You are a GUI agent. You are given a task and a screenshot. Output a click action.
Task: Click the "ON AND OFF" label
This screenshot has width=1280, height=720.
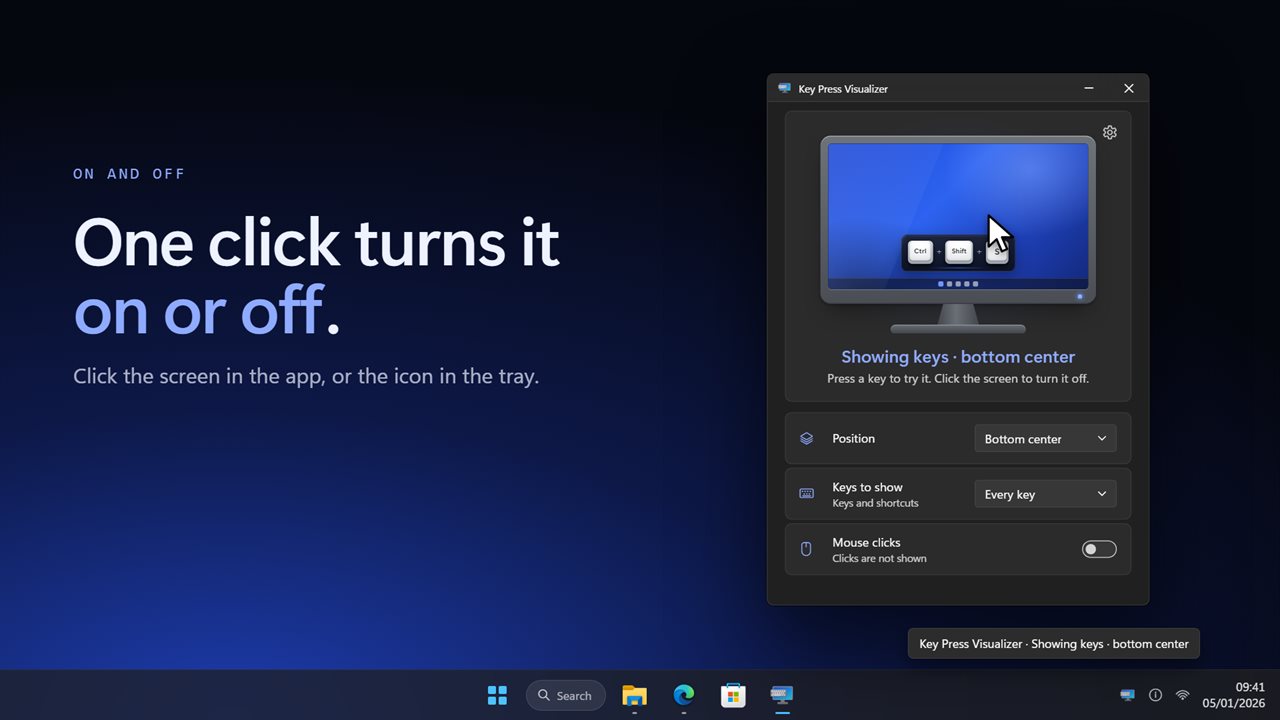click(x=129, y=174)
